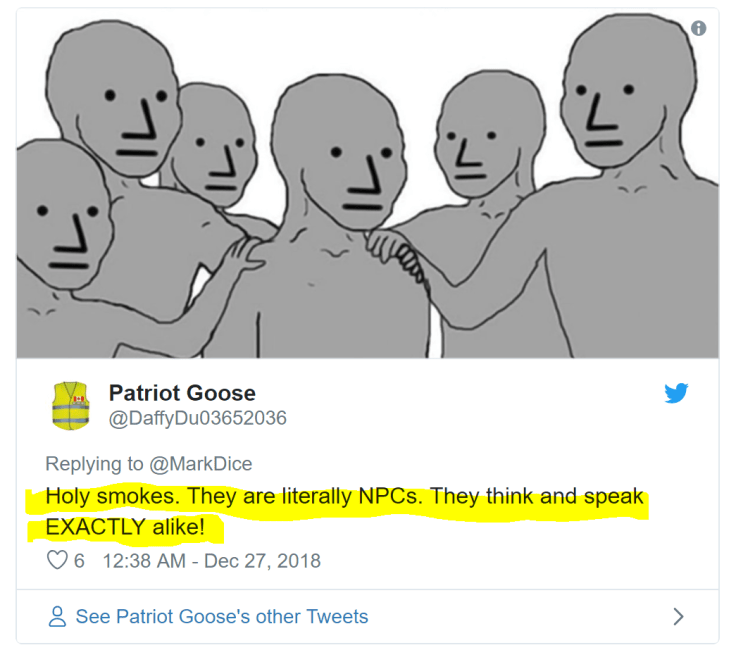Click the like count number 6
This screenshot has height=650, width=736.
click(x=79, y=561)
